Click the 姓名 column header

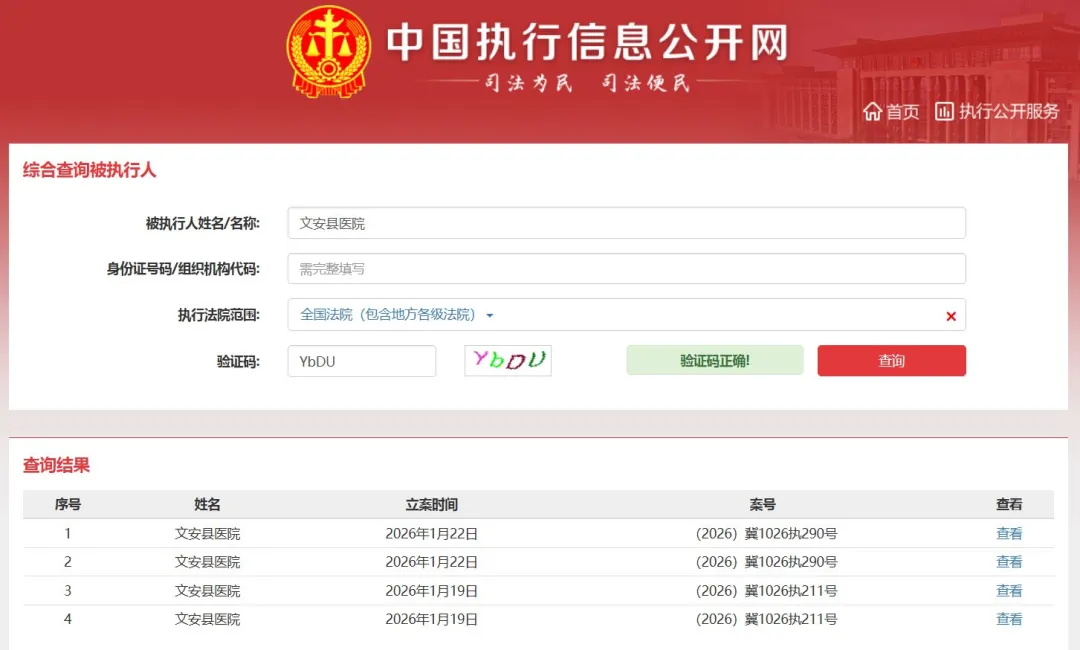tap(207, 505)
